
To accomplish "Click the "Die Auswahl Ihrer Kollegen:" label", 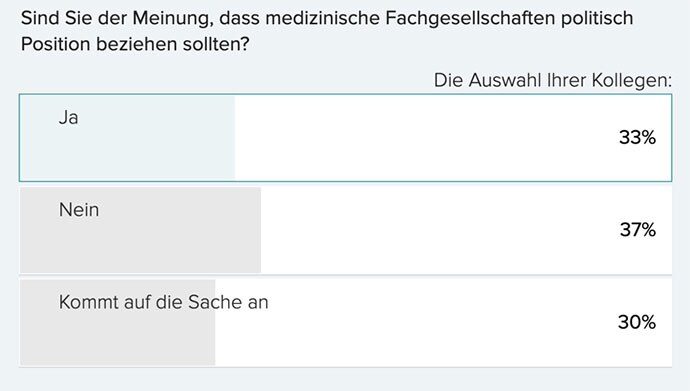I will click(553, 80).
